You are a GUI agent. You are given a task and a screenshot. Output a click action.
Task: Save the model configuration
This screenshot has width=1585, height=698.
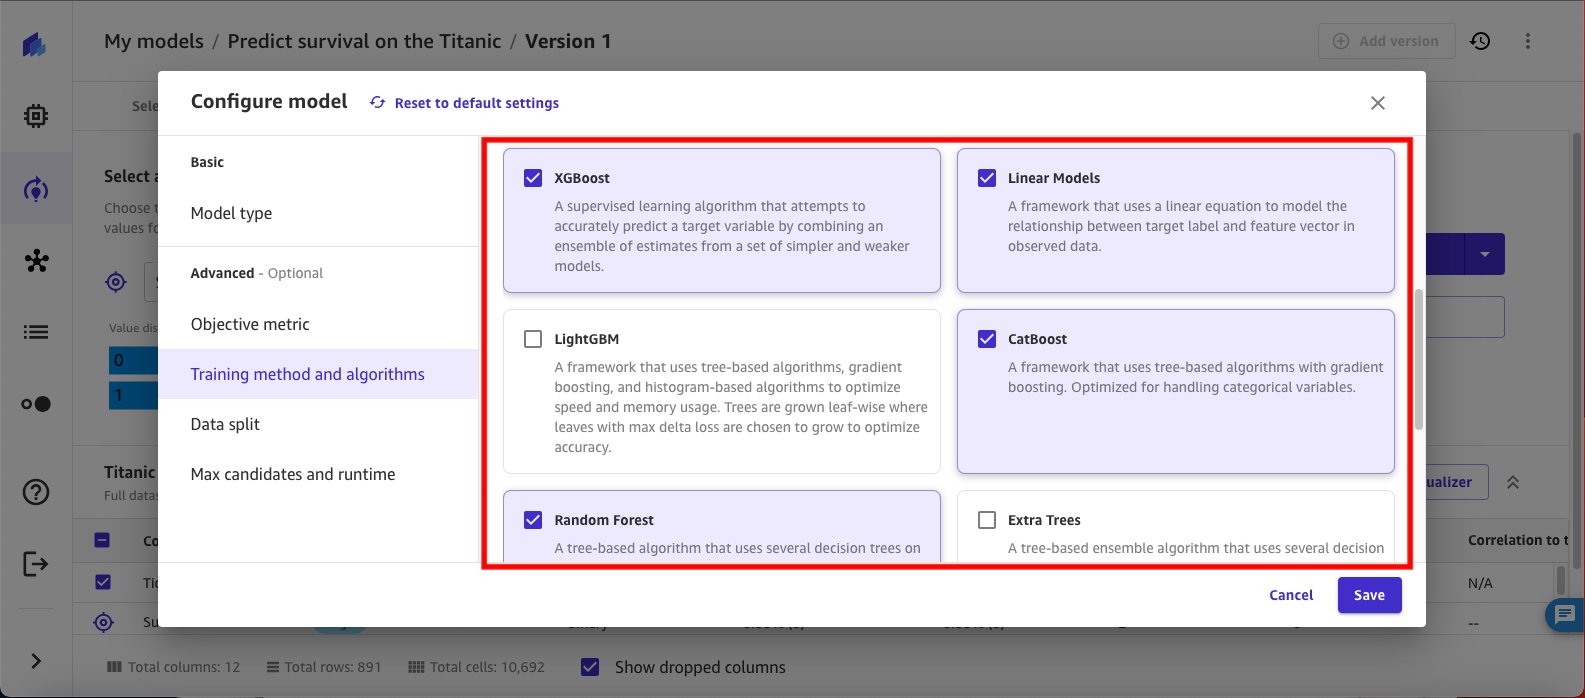[x=1369, y=595]
